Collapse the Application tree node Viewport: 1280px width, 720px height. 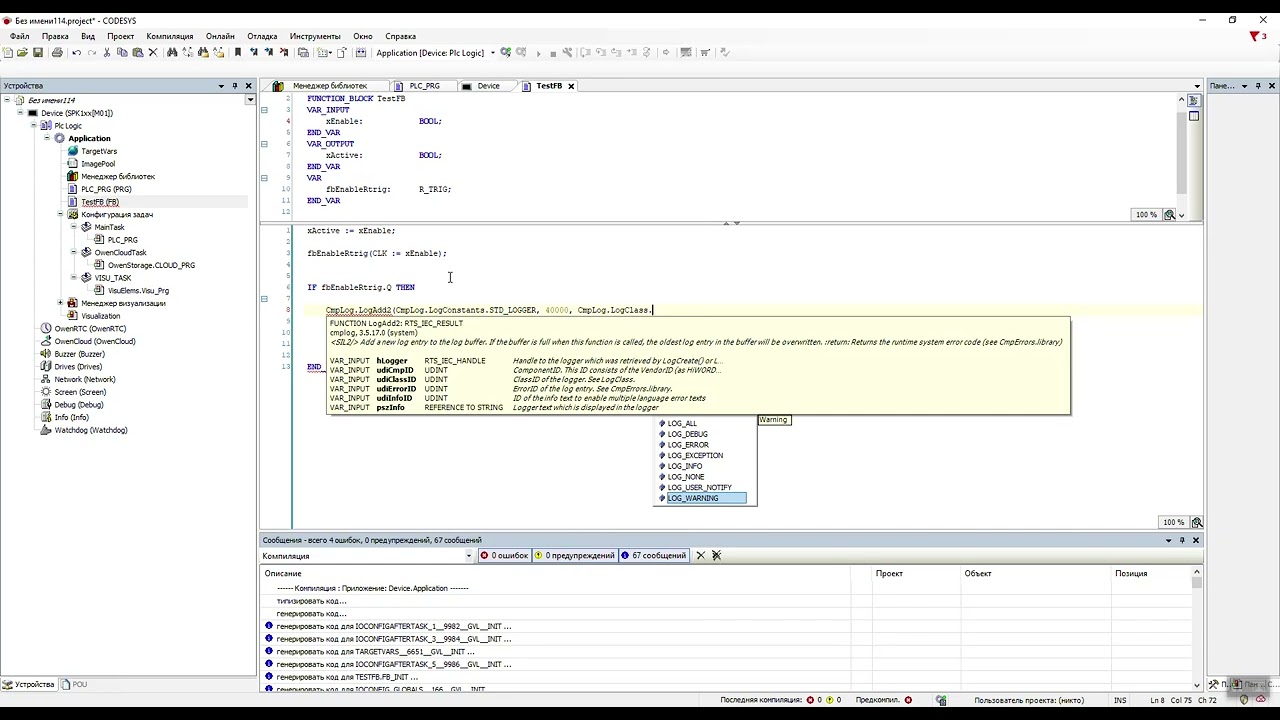tap(47, 138)
